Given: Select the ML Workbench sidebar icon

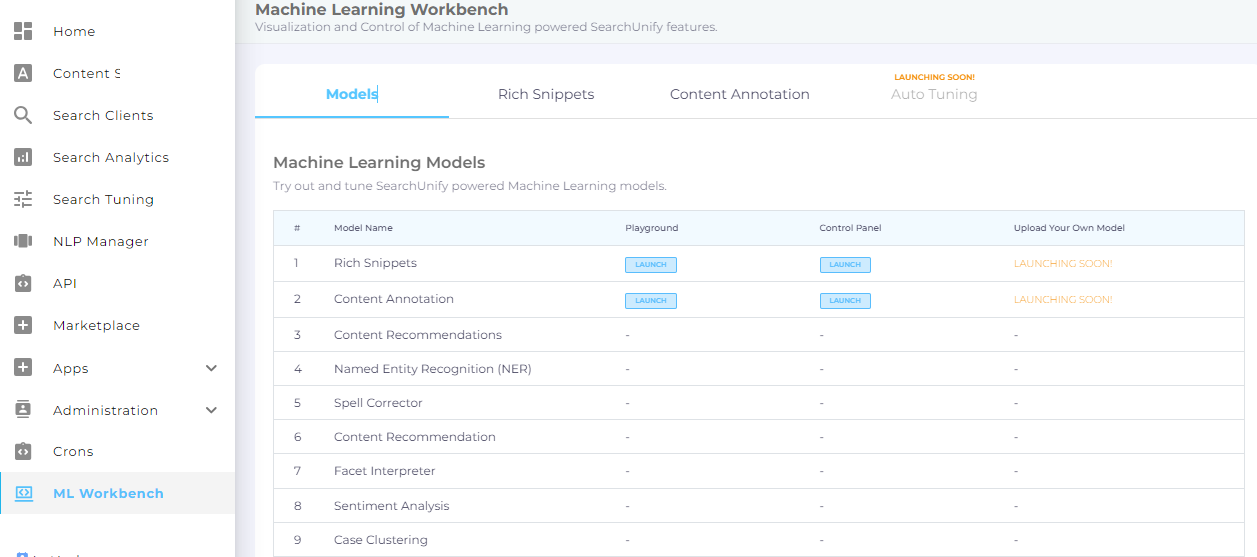Looking at the screenshot, I should 24,493.
